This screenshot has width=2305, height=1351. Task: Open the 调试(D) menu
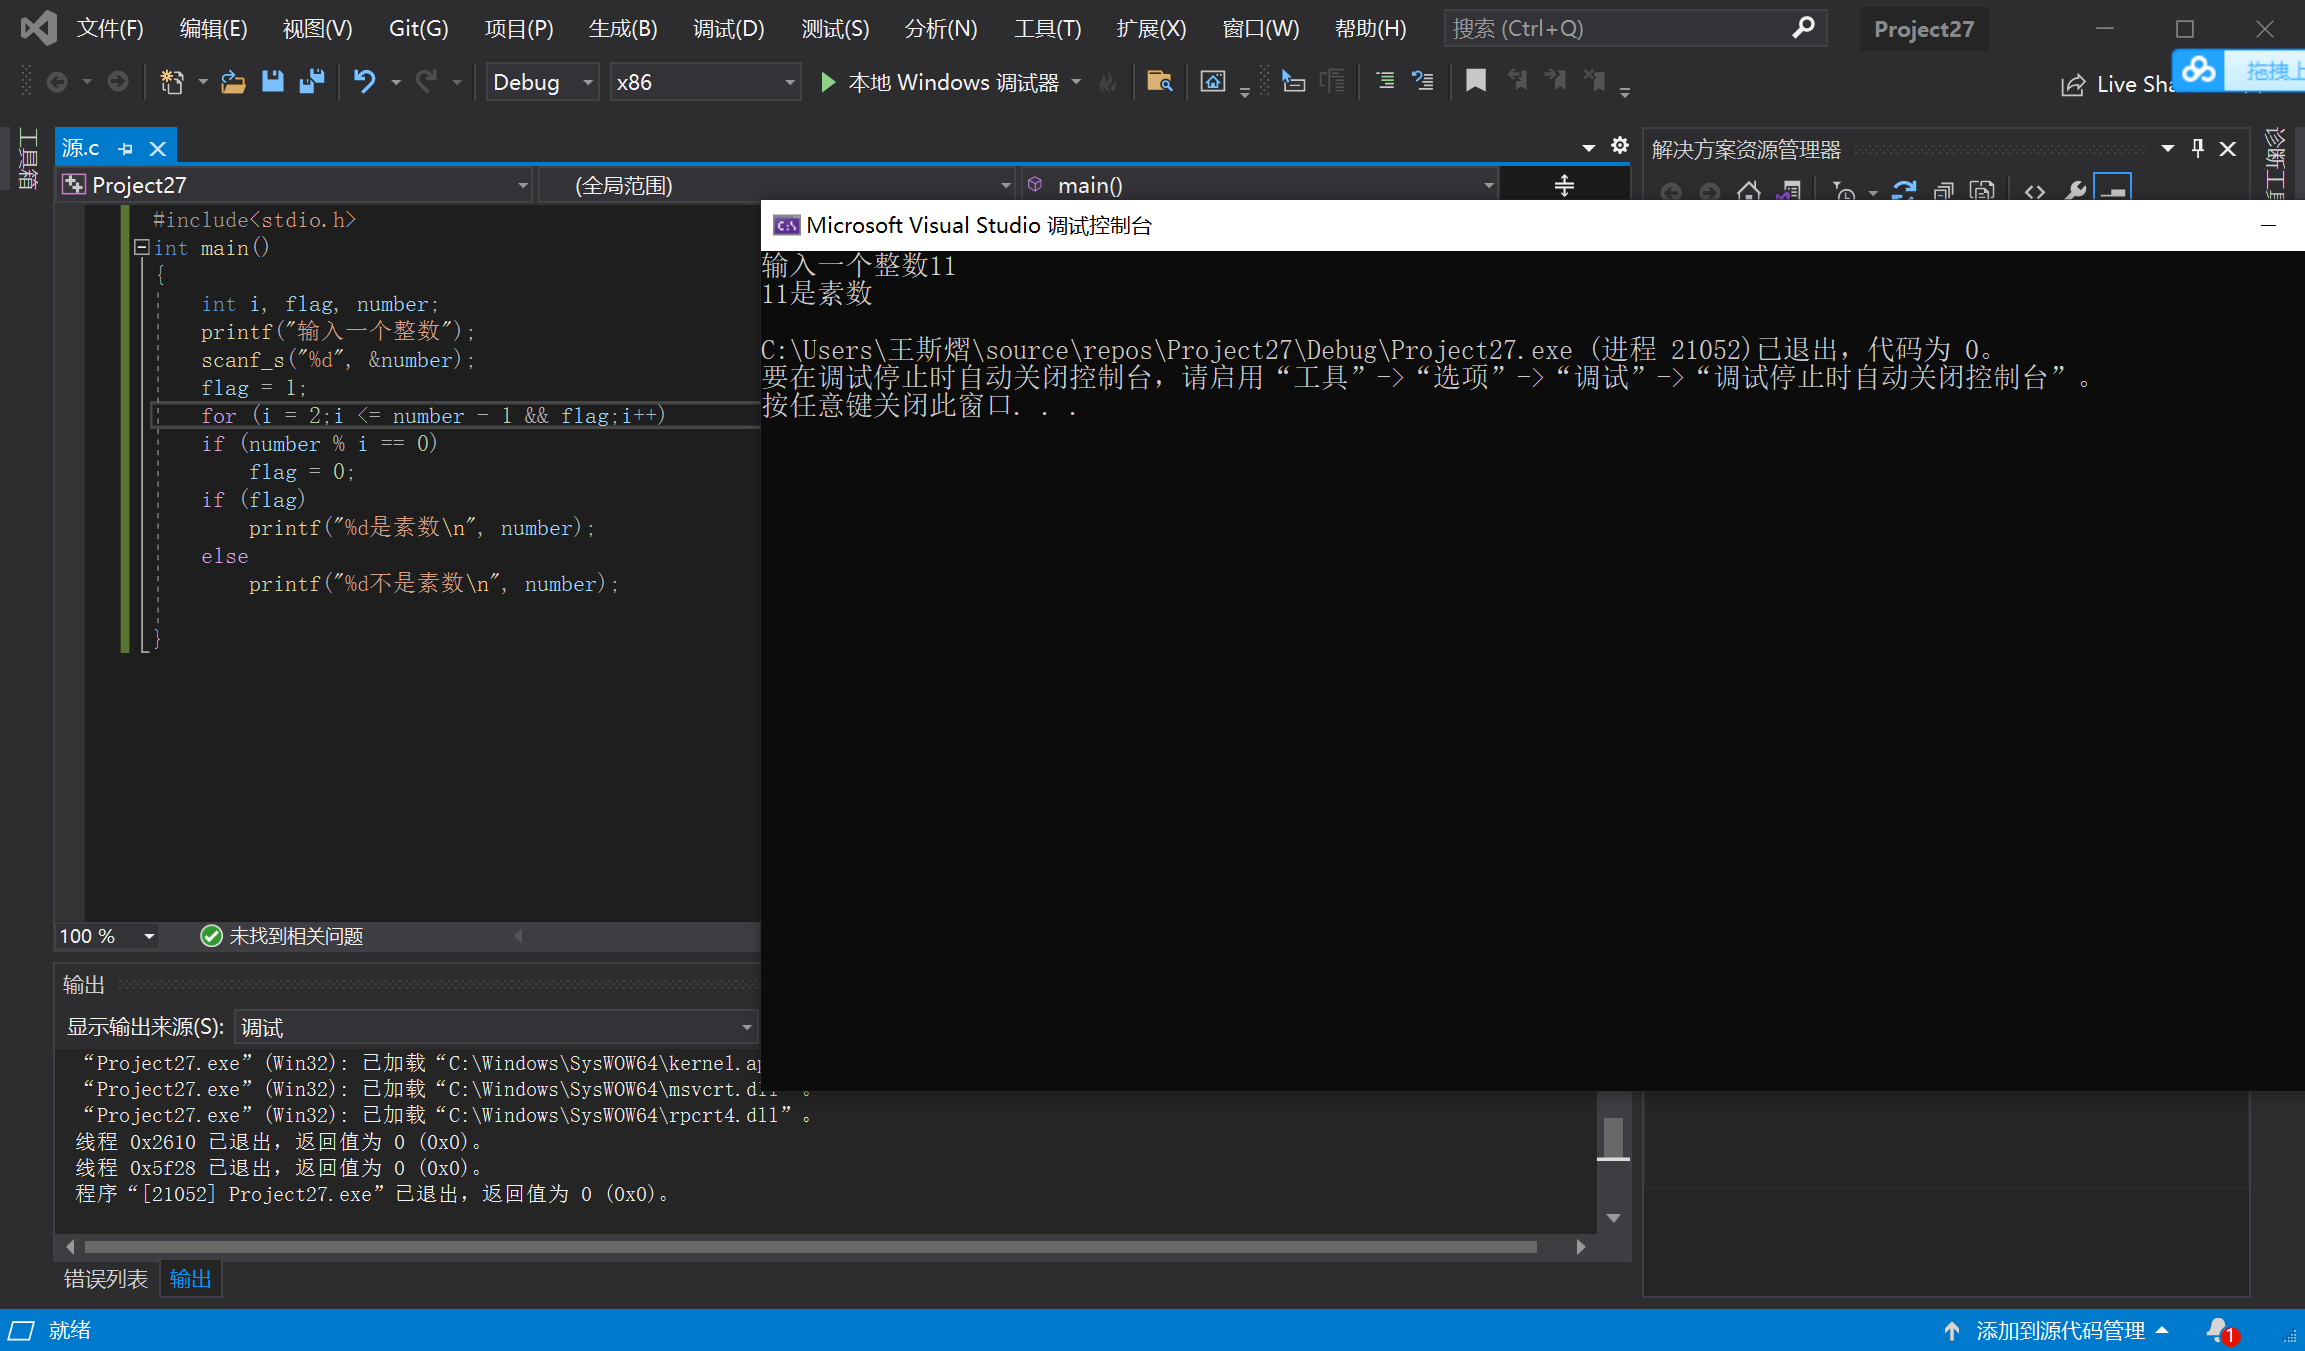(x=728, y=28)
